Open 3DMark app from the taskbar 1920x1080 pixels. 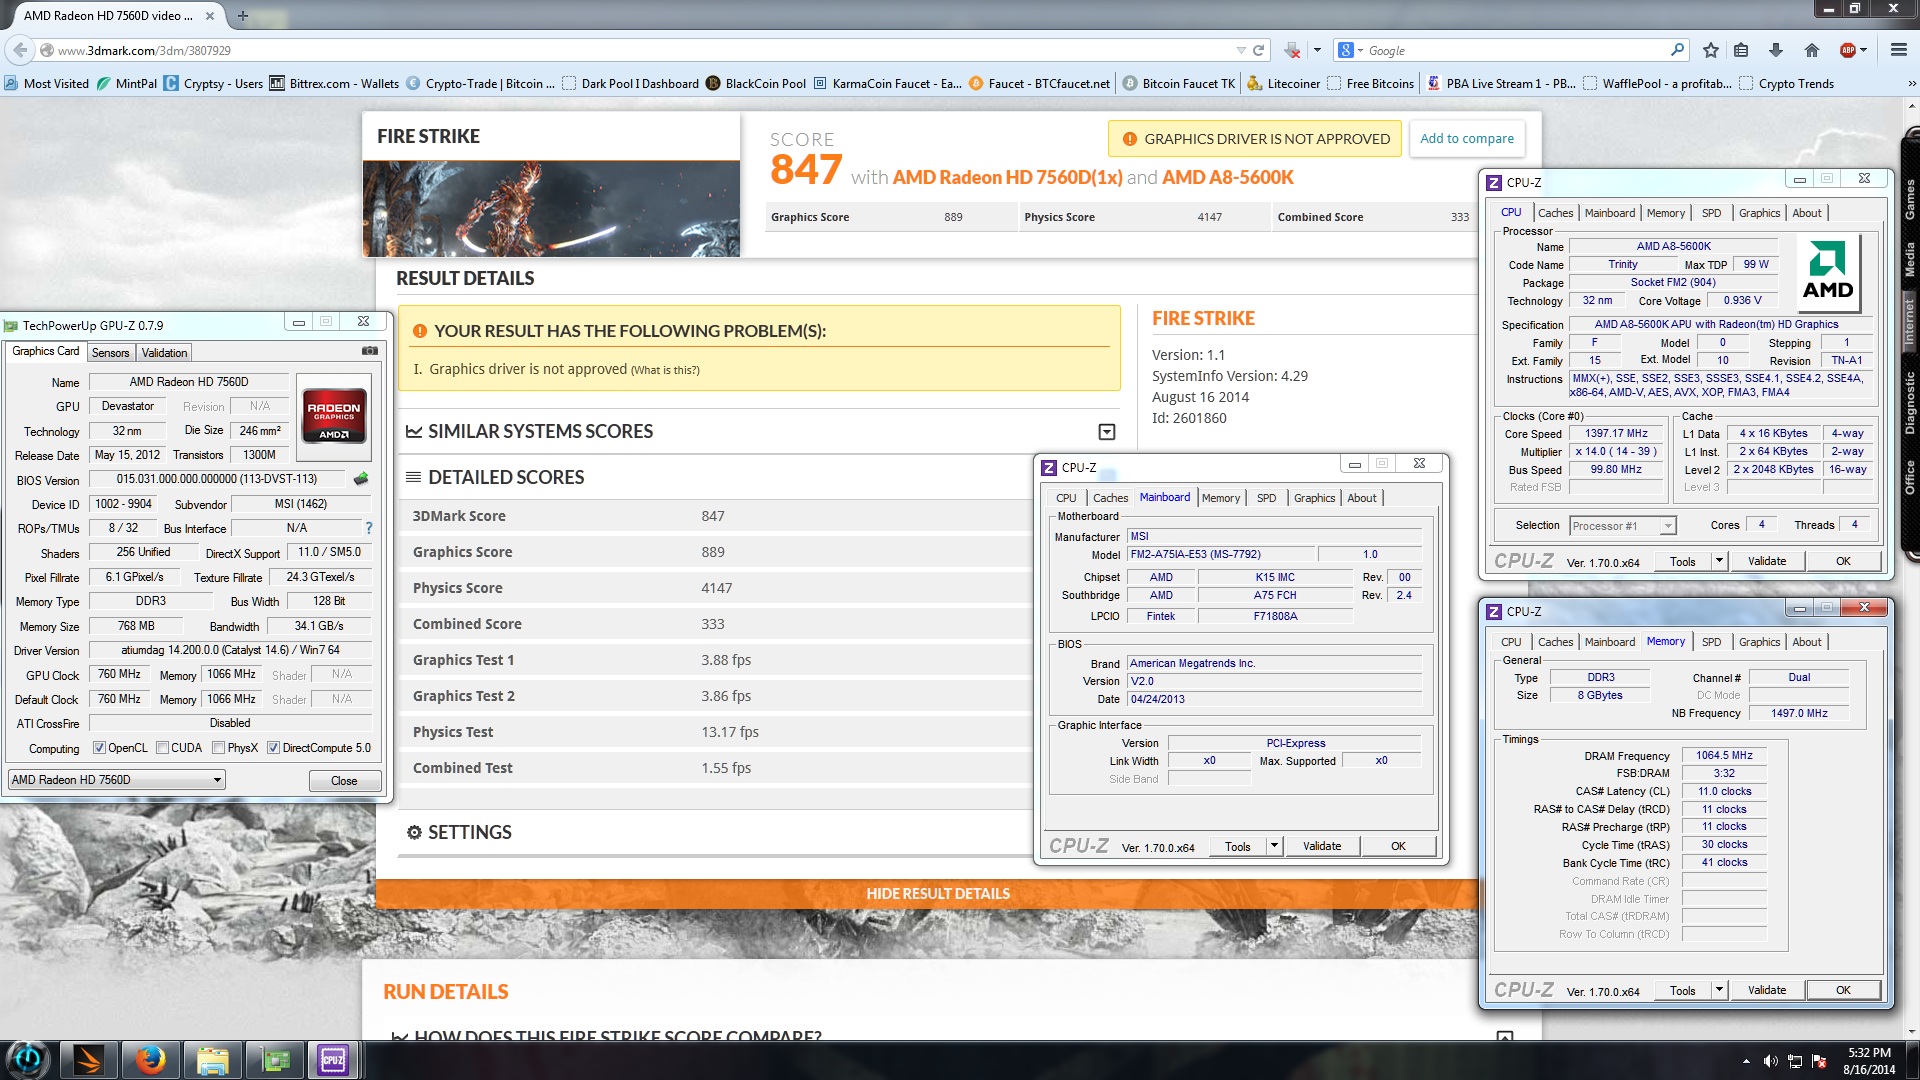click(89, 1060)
